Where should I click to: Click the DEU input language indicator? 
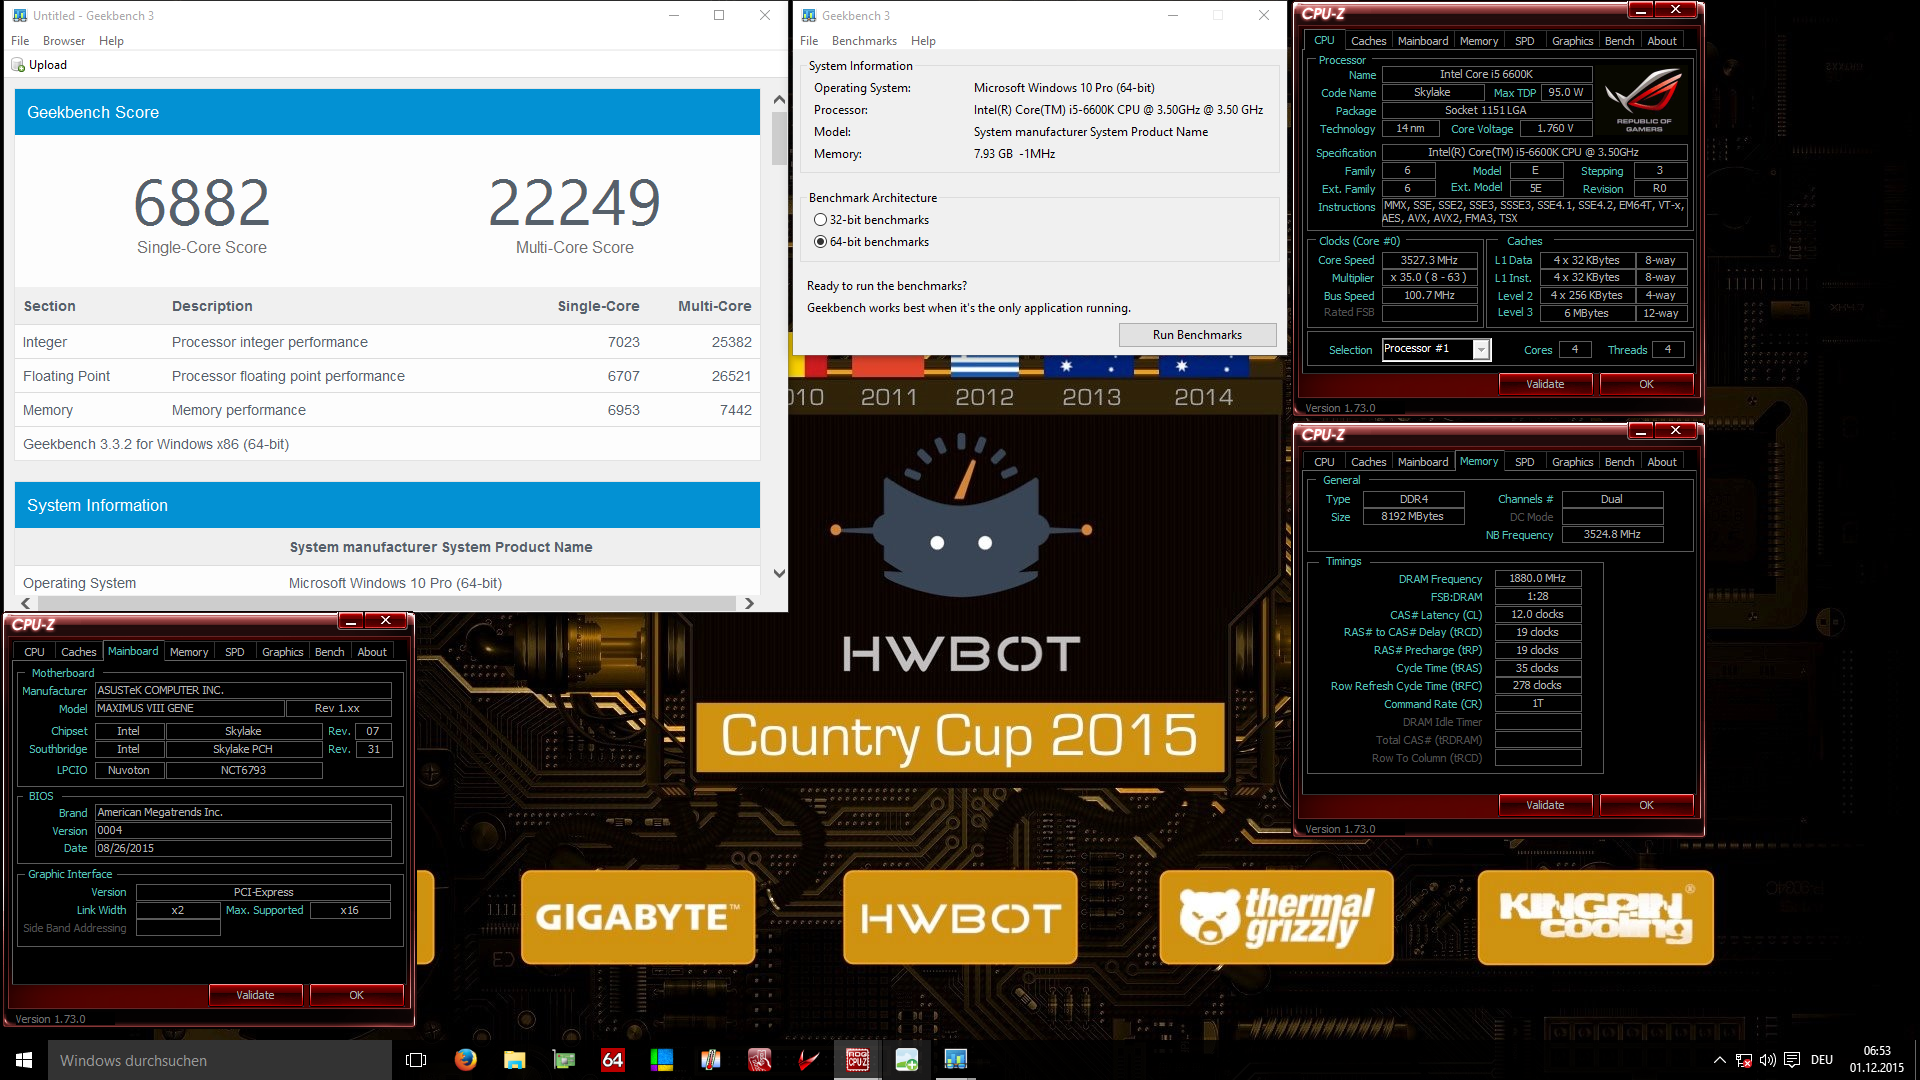tap(1822, 1060)
